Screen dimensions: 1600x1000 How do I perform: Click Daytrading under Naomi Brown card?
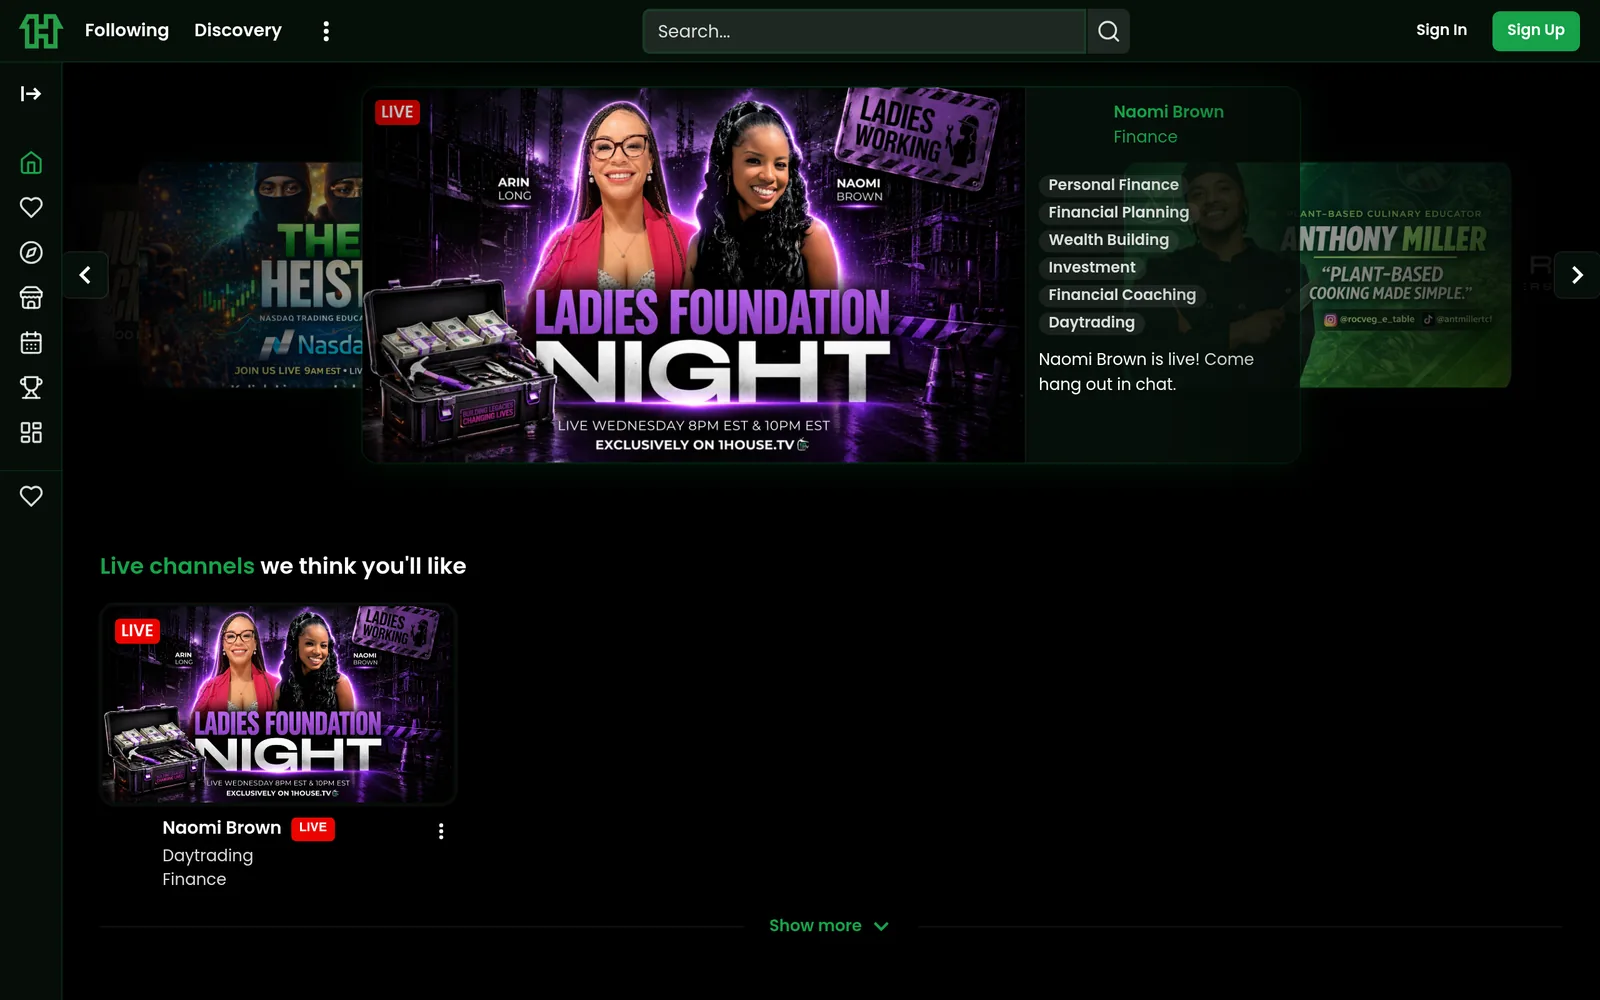pos(207,856)
